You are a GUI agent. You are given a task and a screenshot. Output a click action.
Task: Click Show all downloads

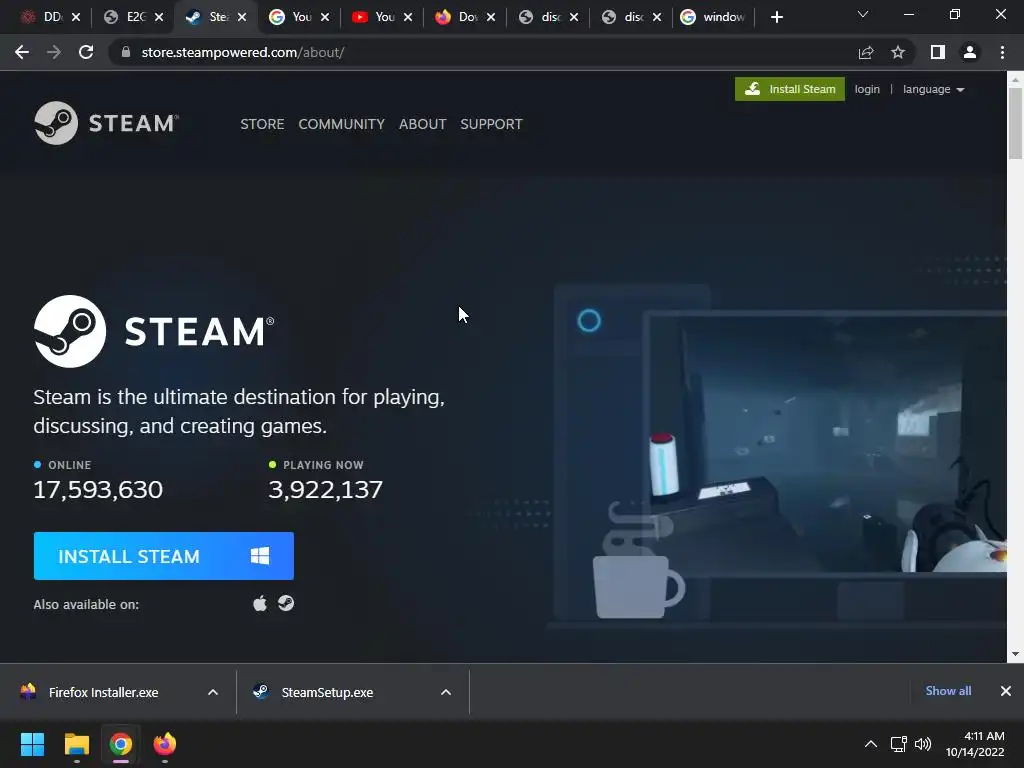pos(948,691)
